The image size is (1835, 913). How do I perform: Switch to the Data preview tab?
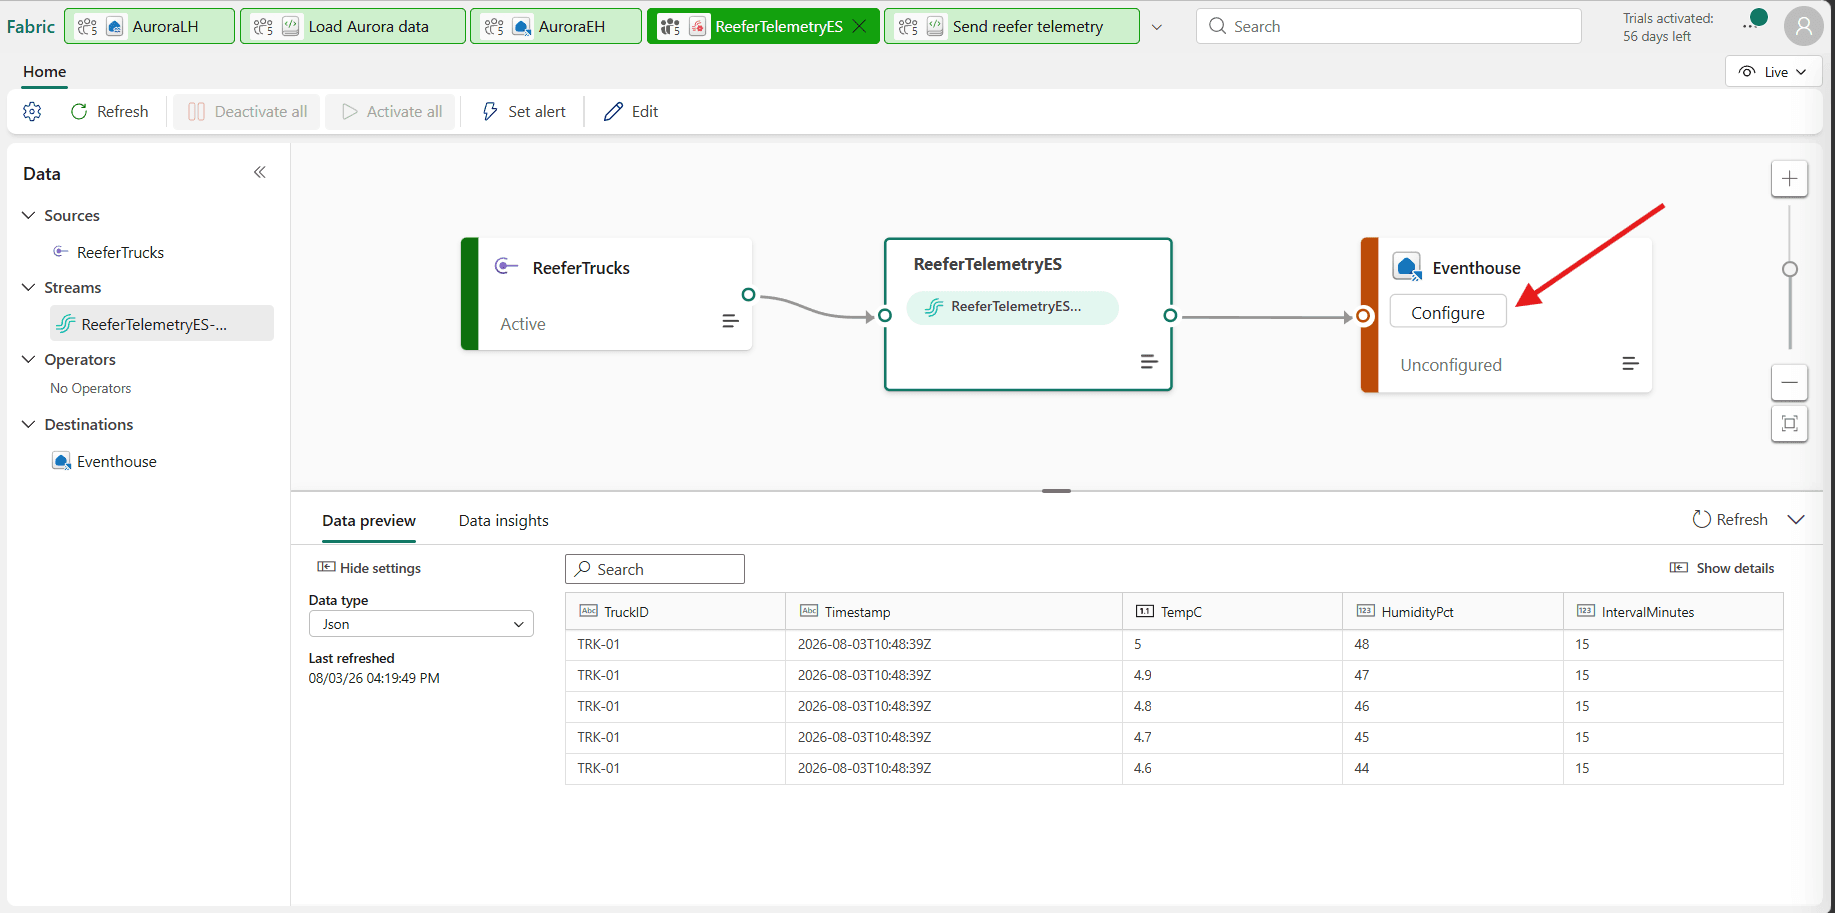pos(369,521)
